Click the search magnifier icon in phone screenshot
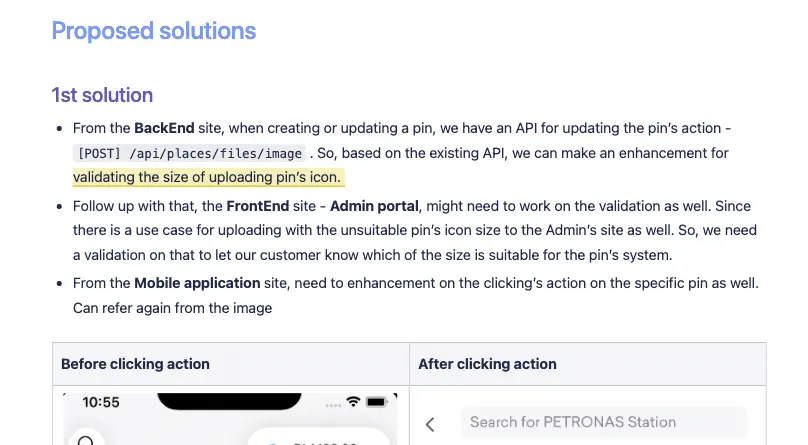The width and height of the screenshot is (808, 445). (x=86, y=440)
